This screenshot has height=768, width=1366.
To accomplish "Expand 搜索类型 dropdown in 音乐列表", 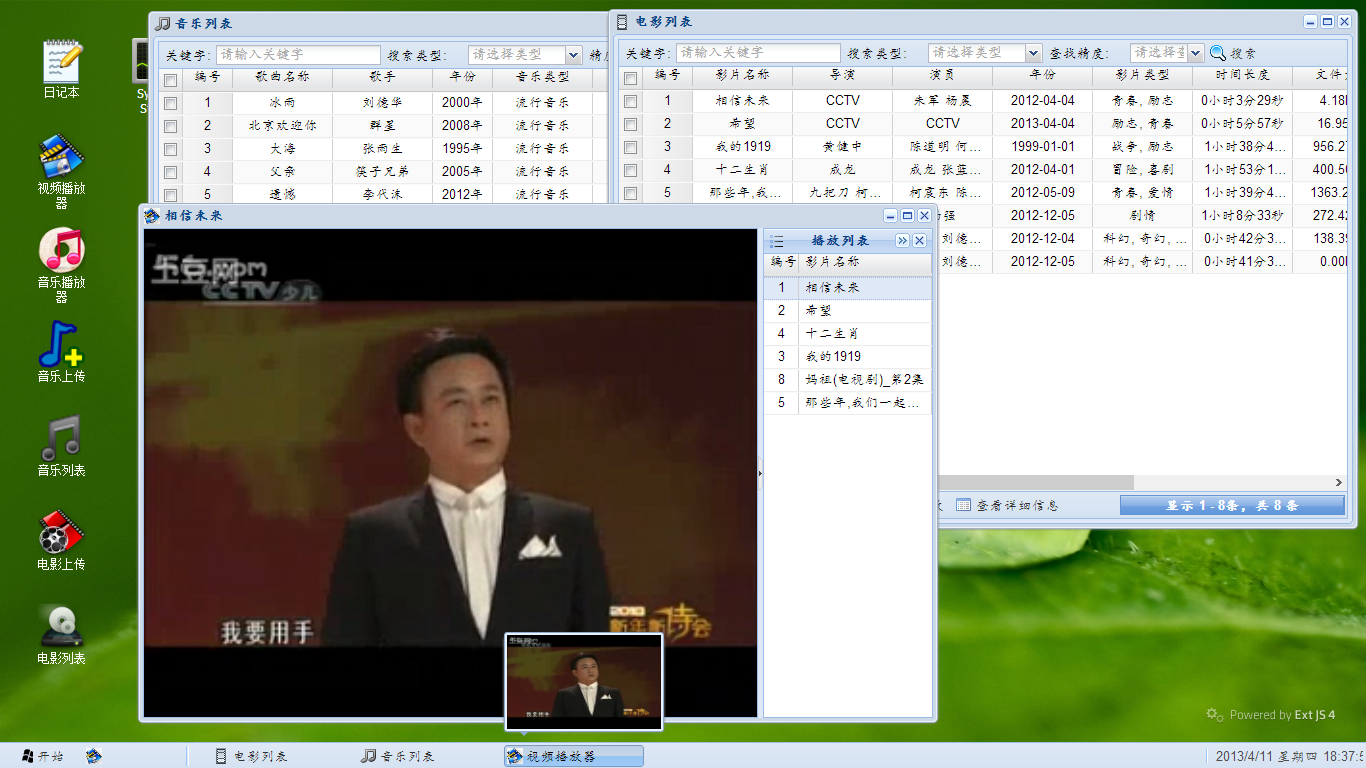I will pos(573,55).
